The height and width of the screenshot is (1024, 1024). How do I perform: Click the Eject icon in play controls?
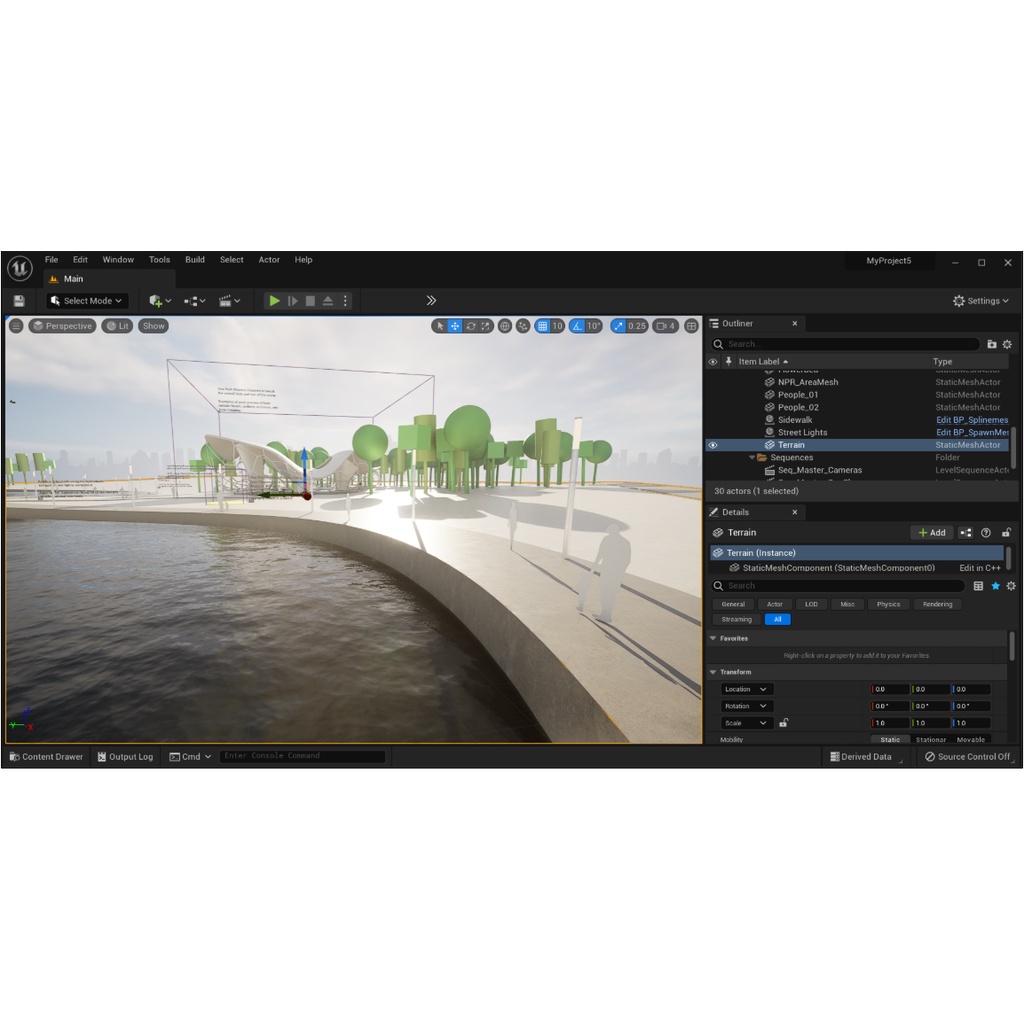pyautogui.click(x=327, y=301)
